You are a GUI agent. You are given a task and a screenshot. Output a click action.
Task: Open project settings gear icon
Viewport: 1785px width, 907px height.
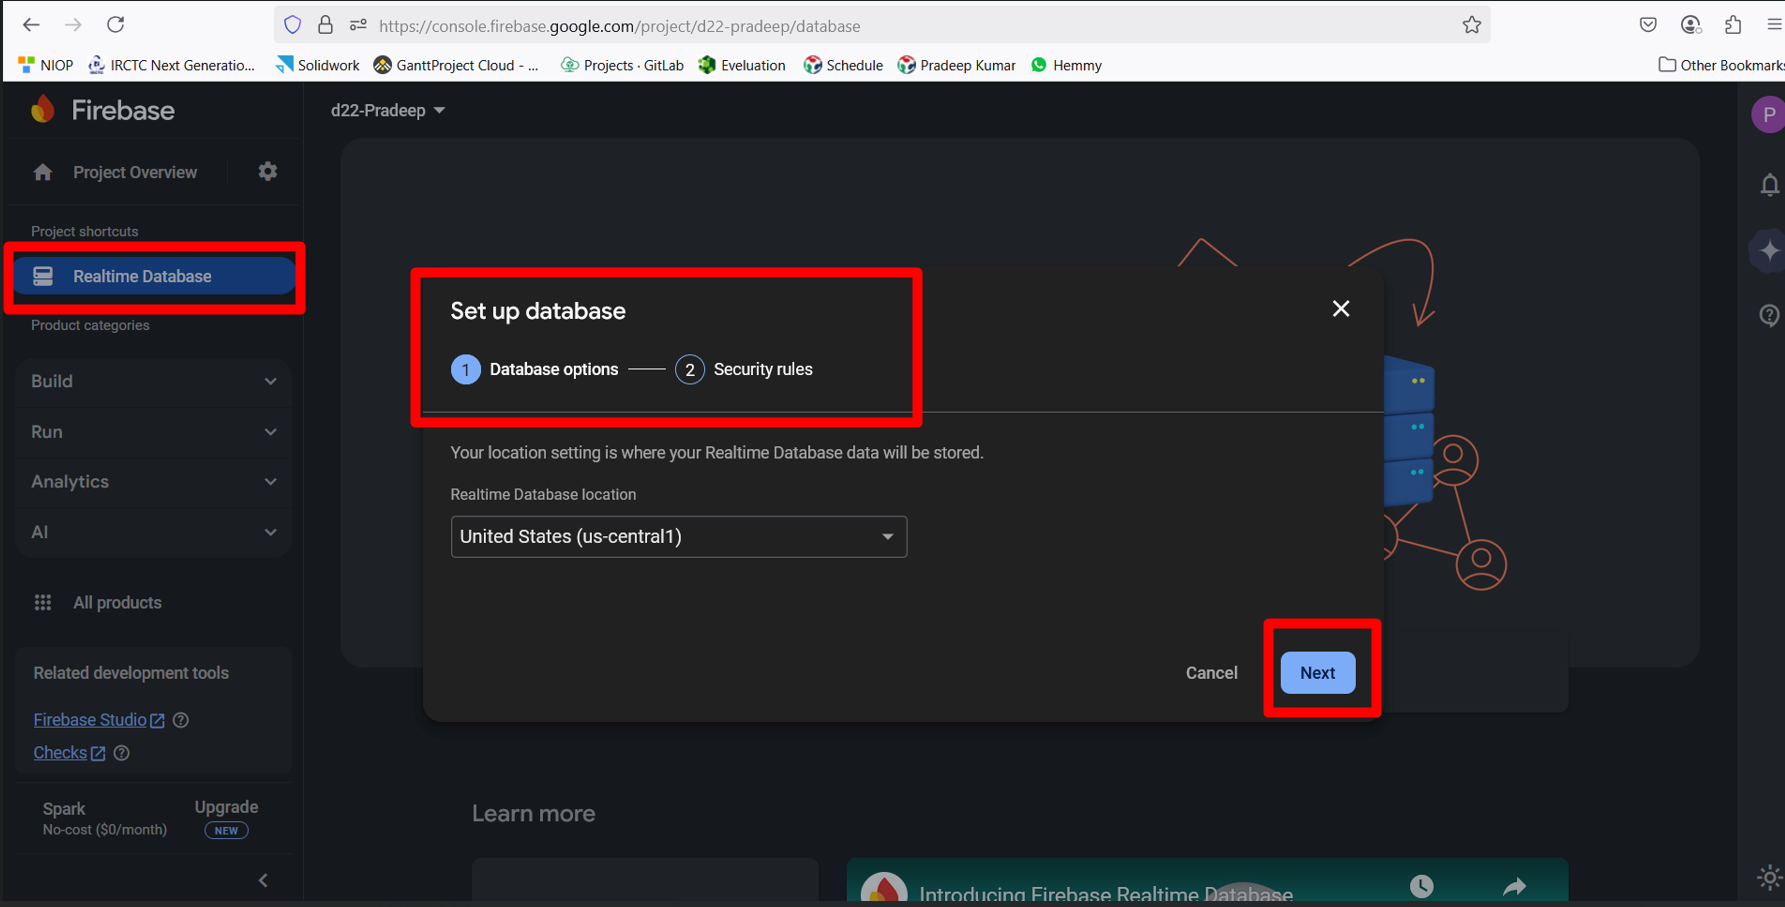267,172
